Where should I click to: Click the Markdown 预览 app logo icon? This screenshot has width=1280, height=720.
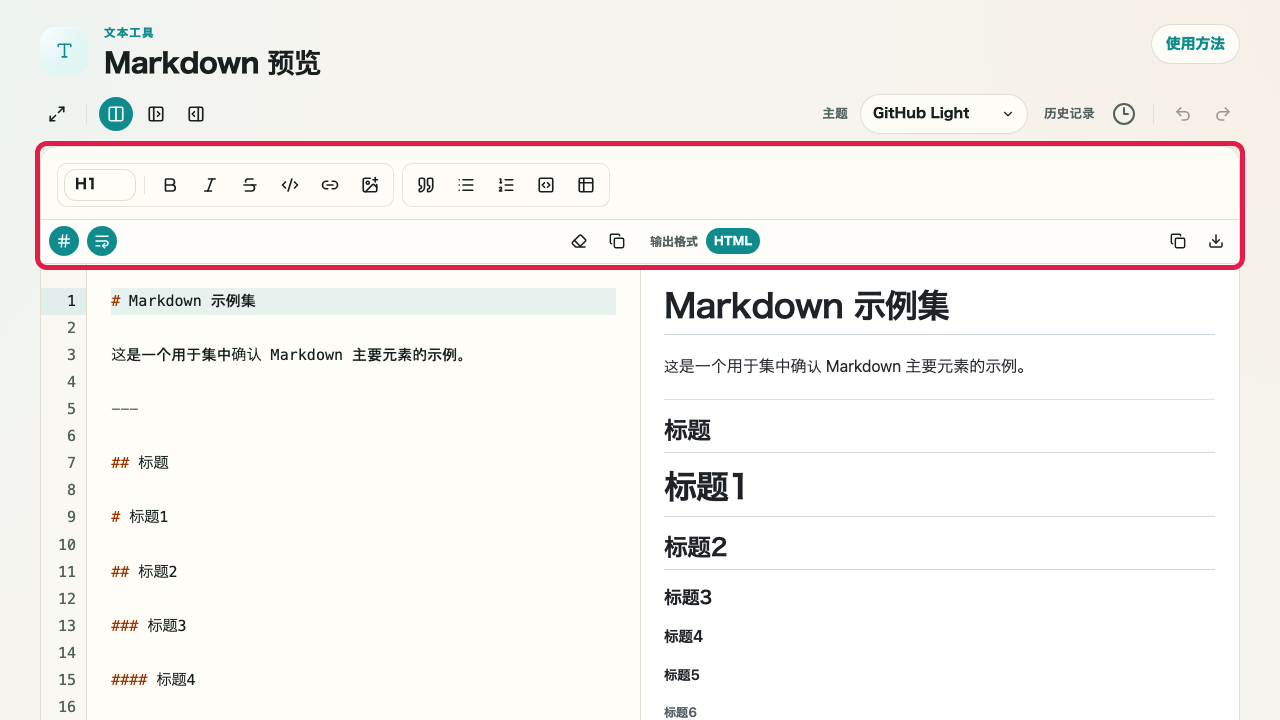(64, 51)
